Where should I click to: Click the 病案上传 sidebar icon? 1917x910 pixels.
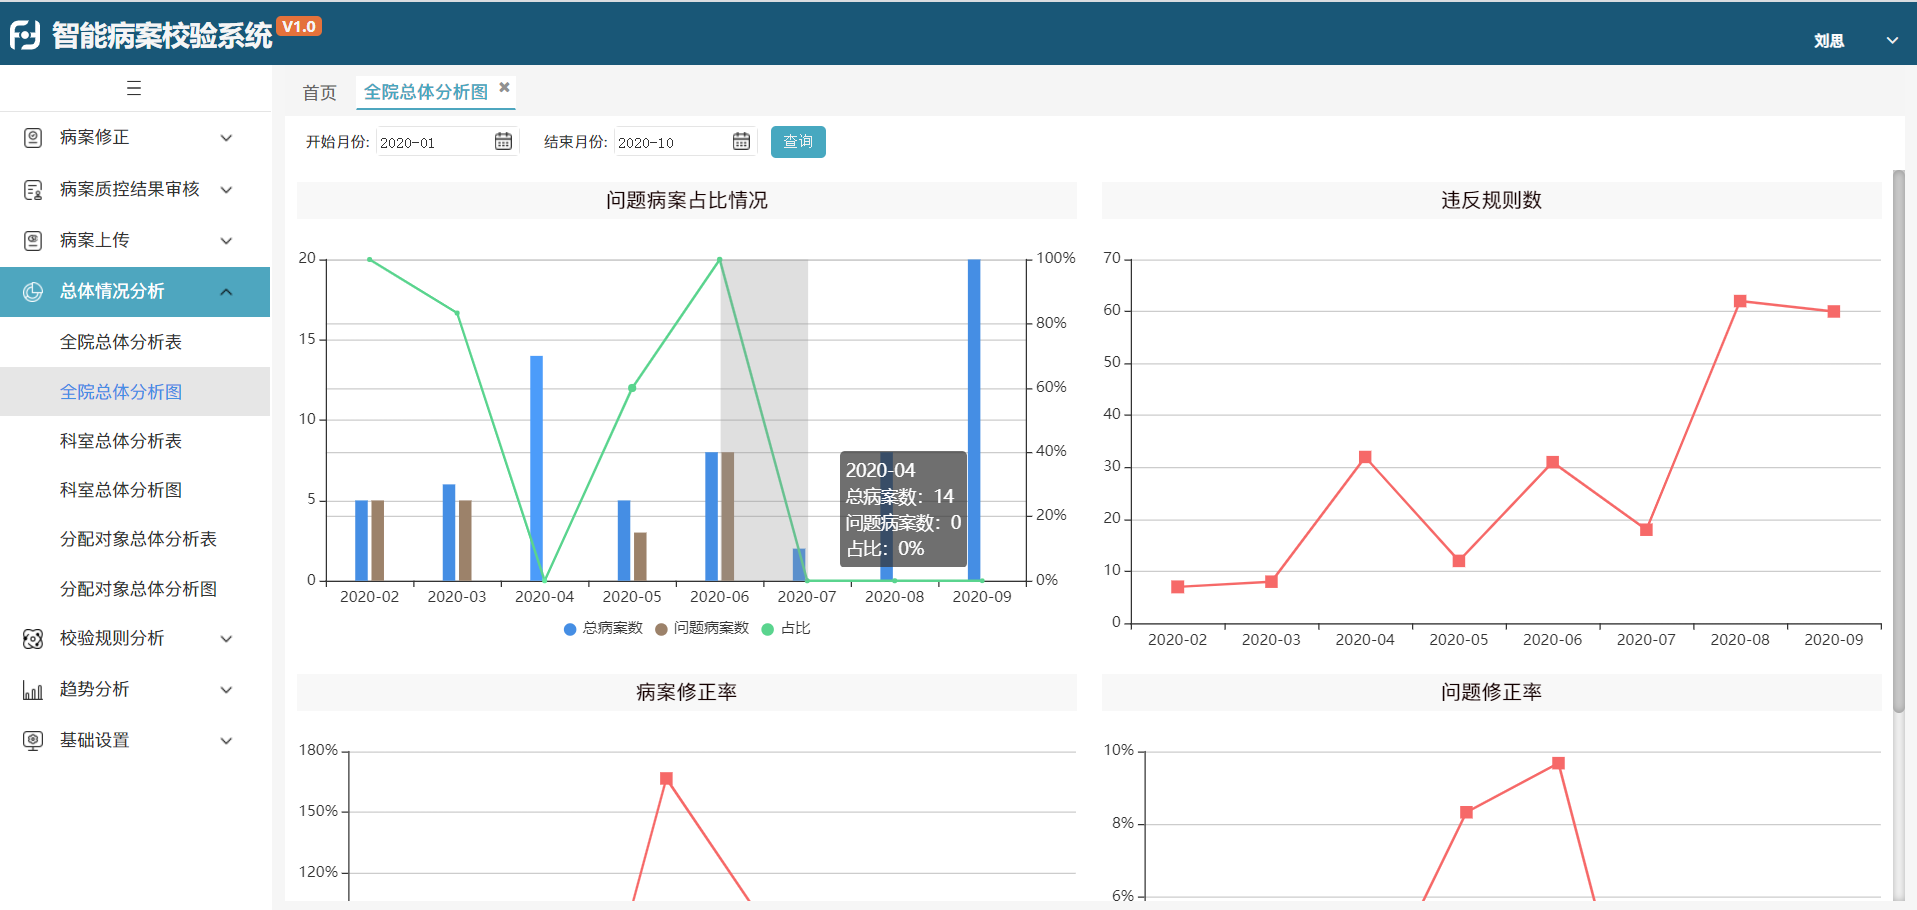pos(33,240)
